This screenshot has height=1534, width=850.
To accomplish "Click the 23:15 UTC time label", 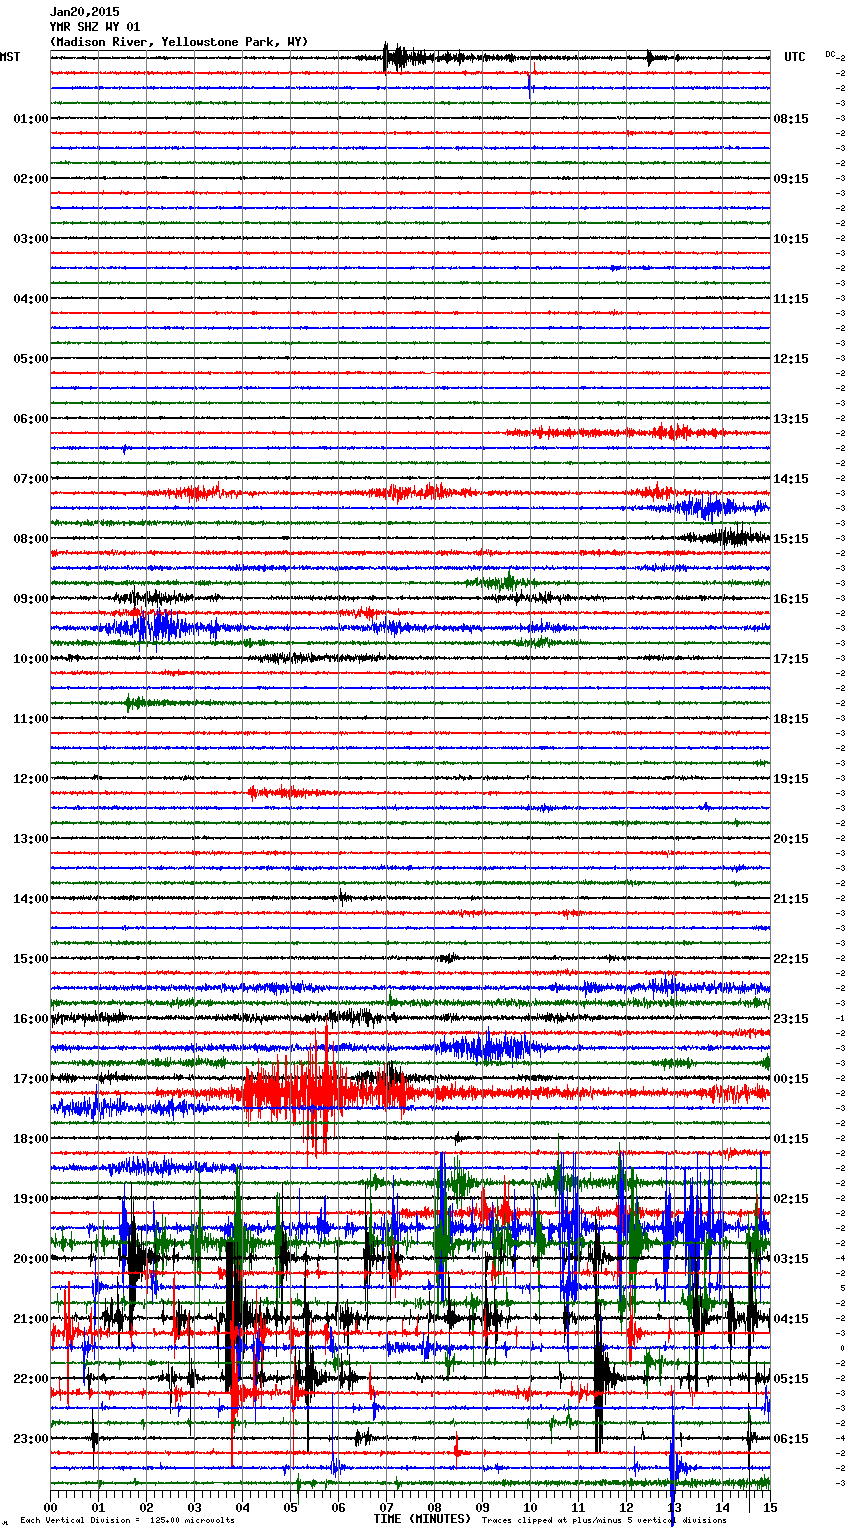I will point(791,1019).
